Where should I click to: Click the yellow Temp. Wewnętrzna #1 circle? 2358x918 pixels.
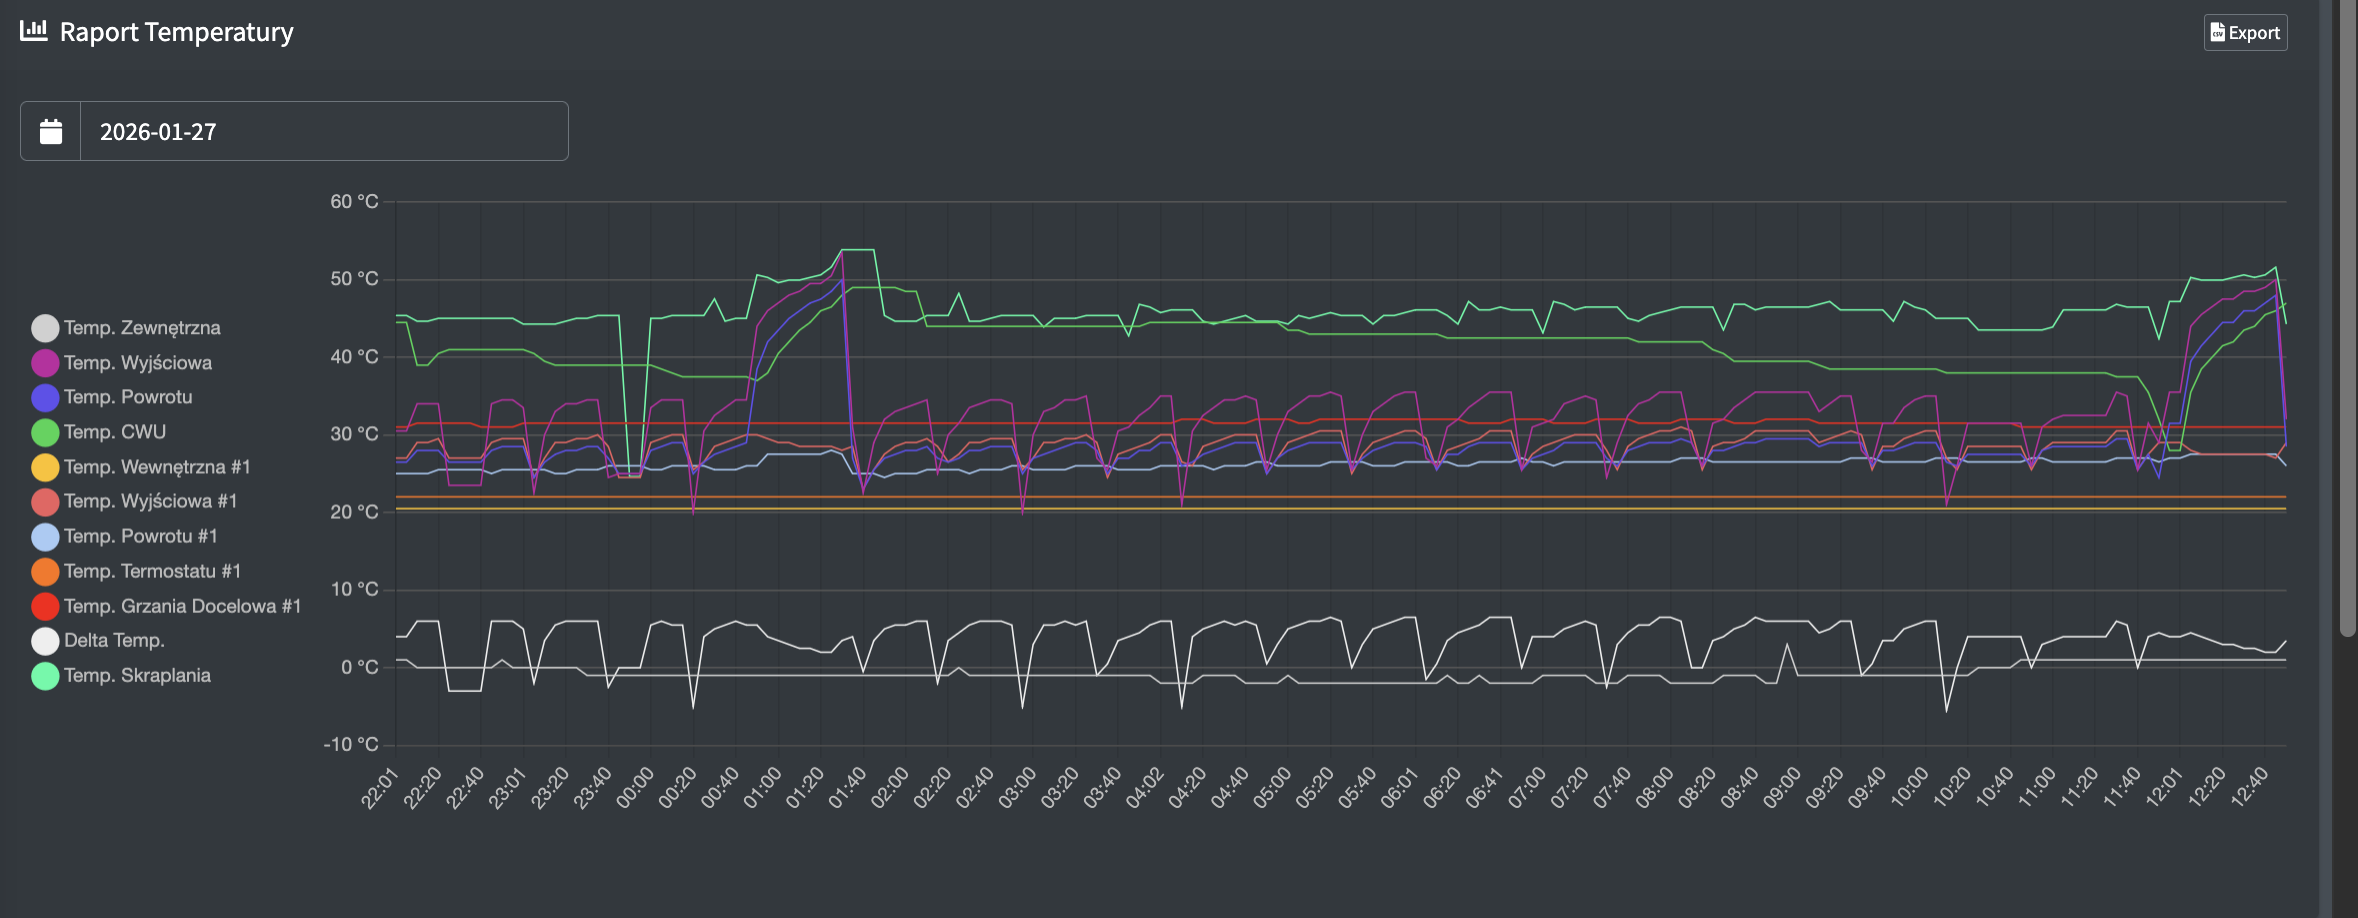pyautogui.click(x=45, y=468)
